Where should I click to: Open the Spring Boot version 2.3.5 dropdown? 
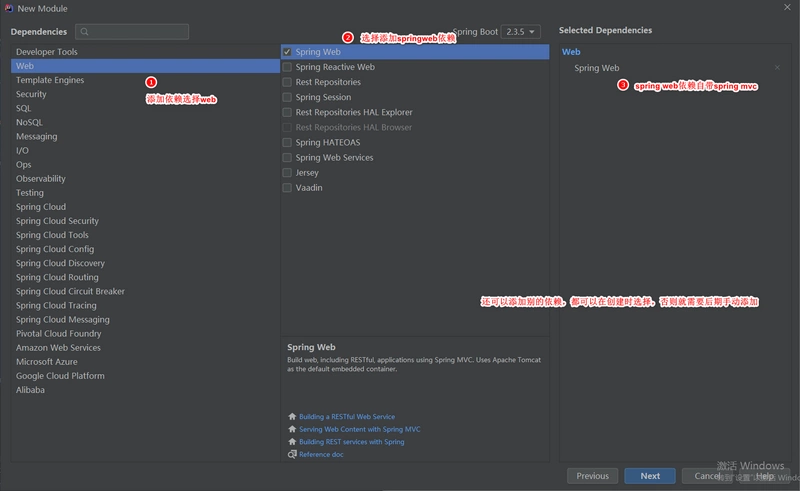[x=520, y=32]
